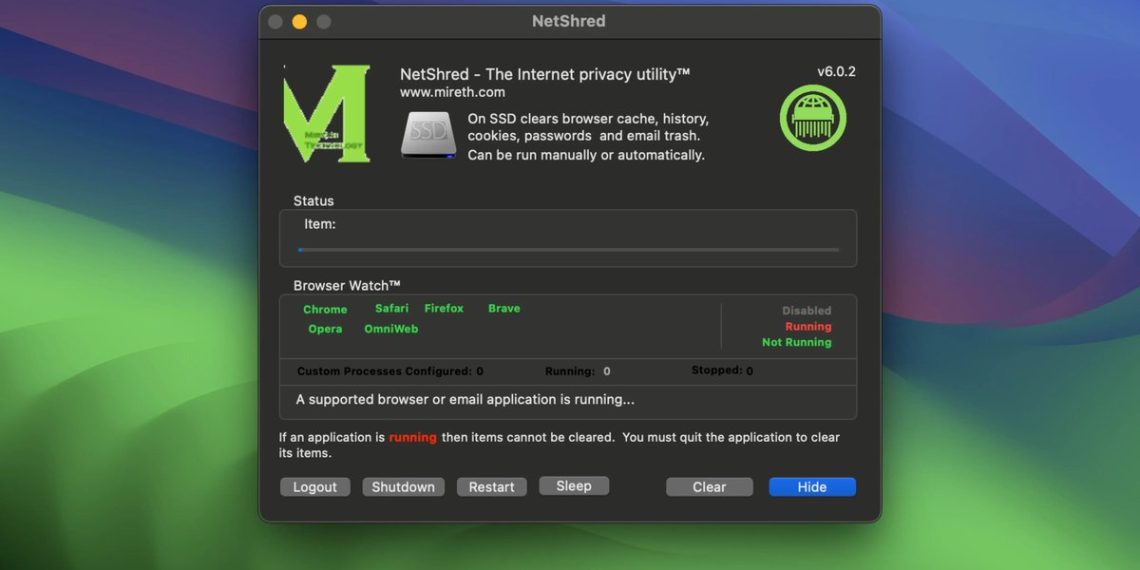Select Opera in Browser Watch
This screenshot has width=1140, height=570.
click(x=325, y=329)
